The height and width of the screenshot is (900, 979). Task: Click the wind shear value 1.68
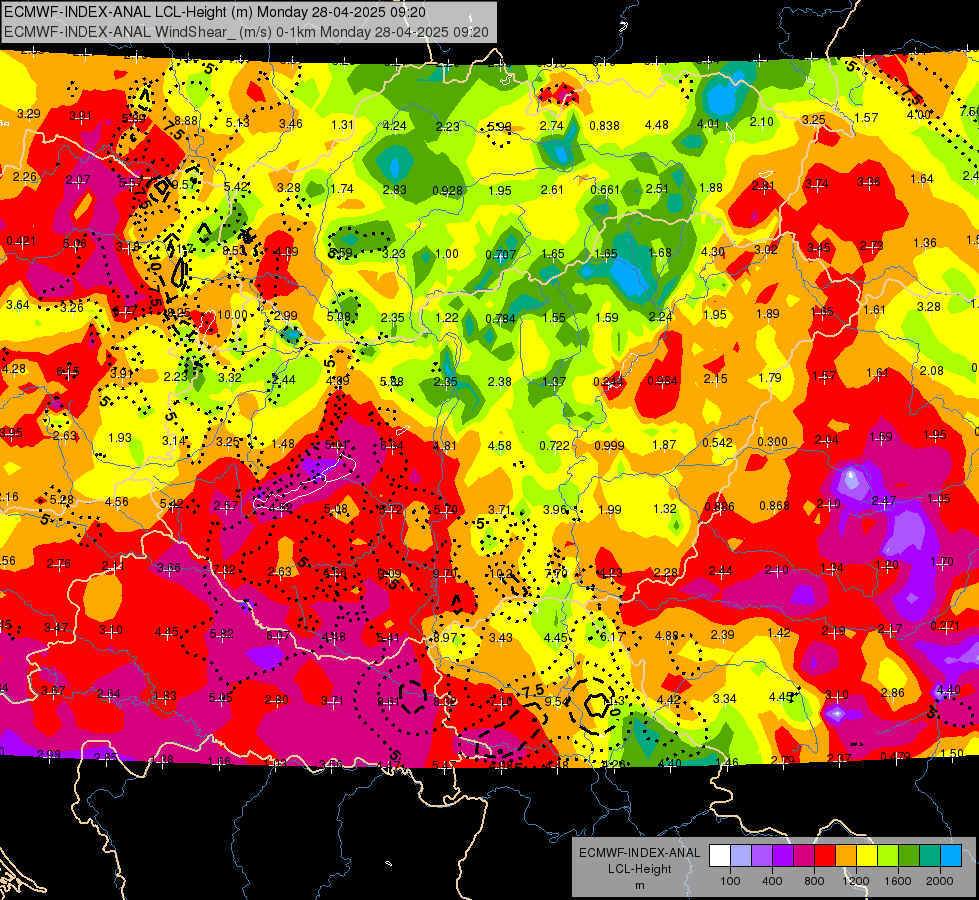660,252
